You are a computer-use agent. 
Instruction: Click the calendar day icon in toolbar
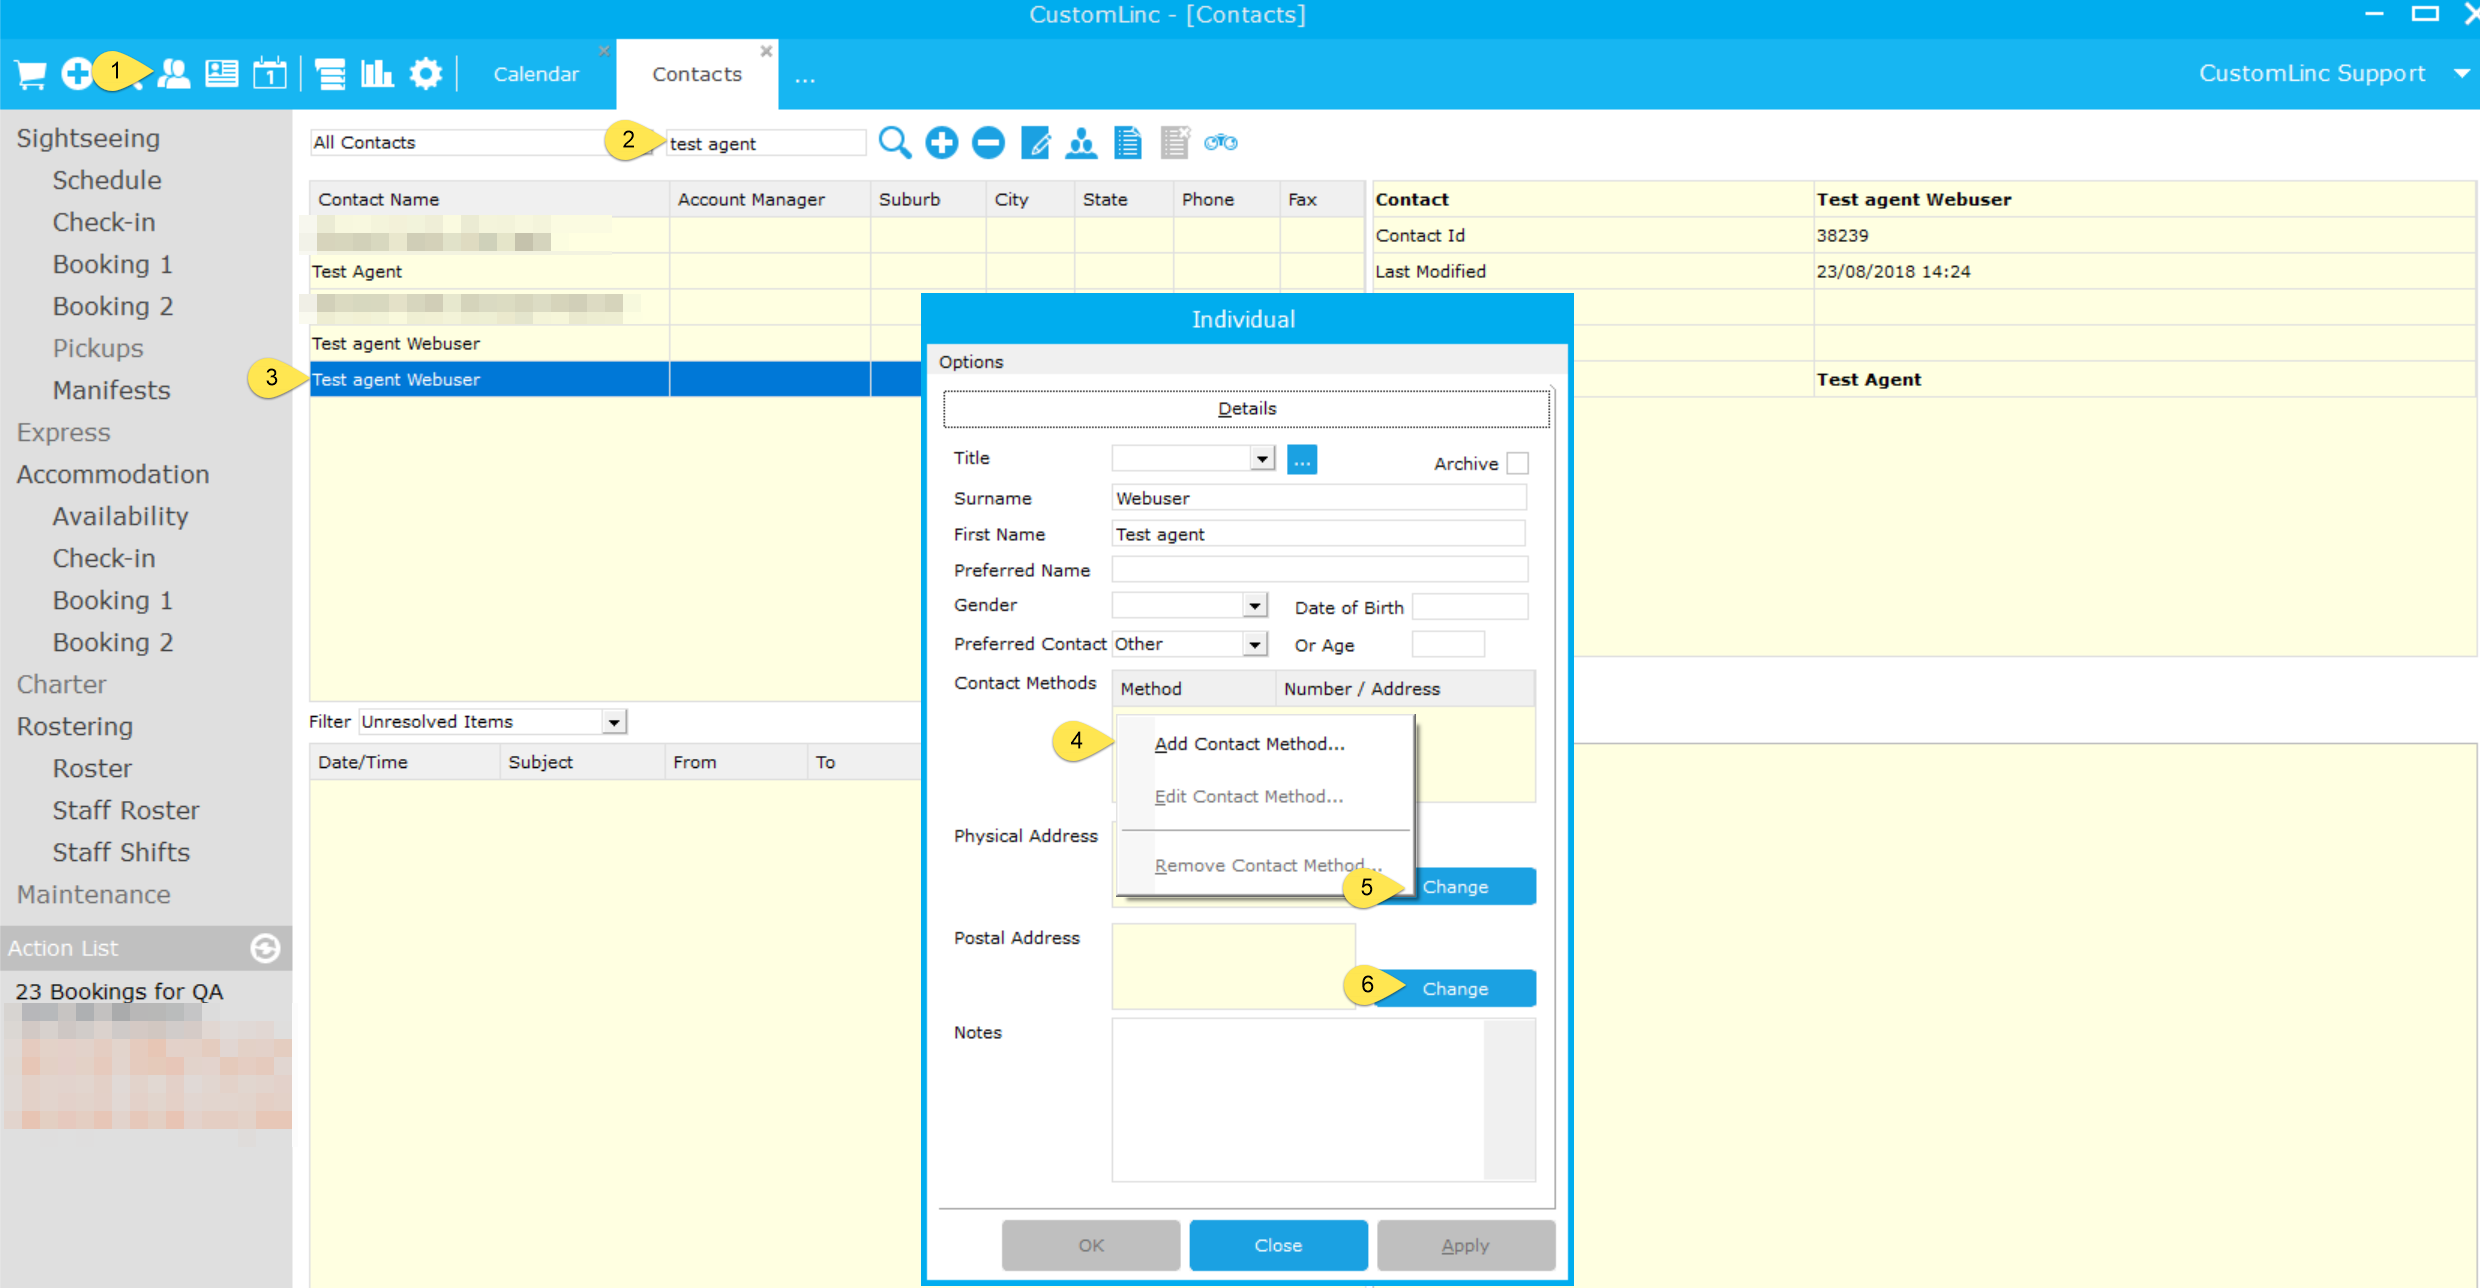(x=269, y=74)
